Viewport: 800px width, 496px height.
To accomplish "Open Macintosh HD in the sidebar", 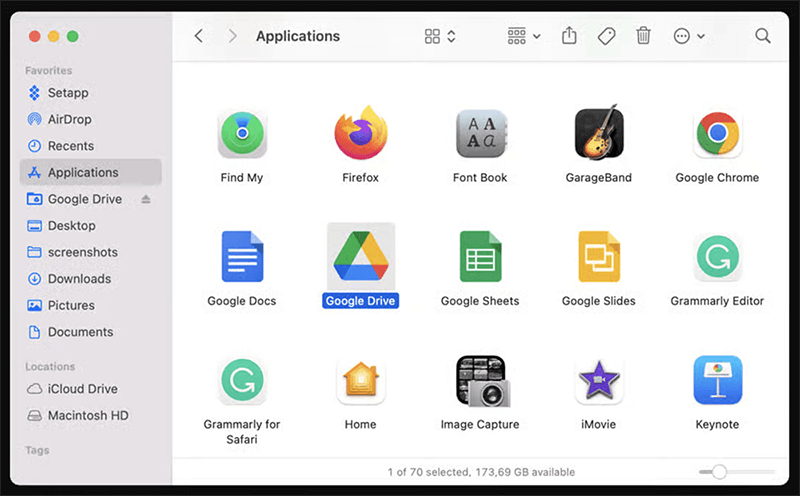I will pyautogui.click(x=91, y=415).
